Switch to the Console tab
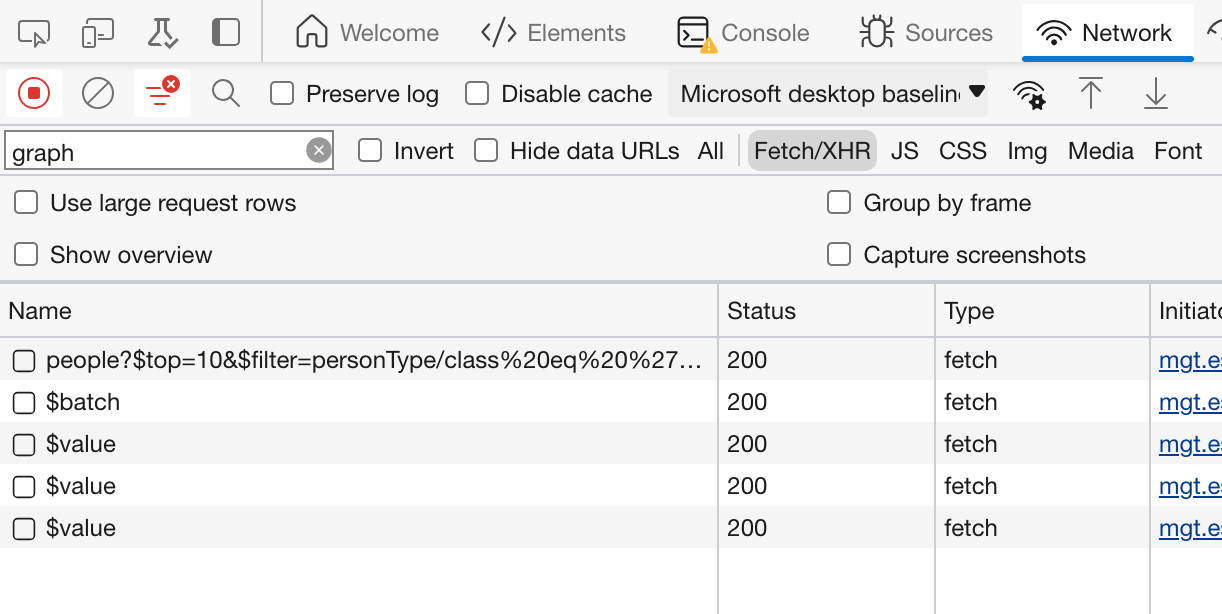 744,32
